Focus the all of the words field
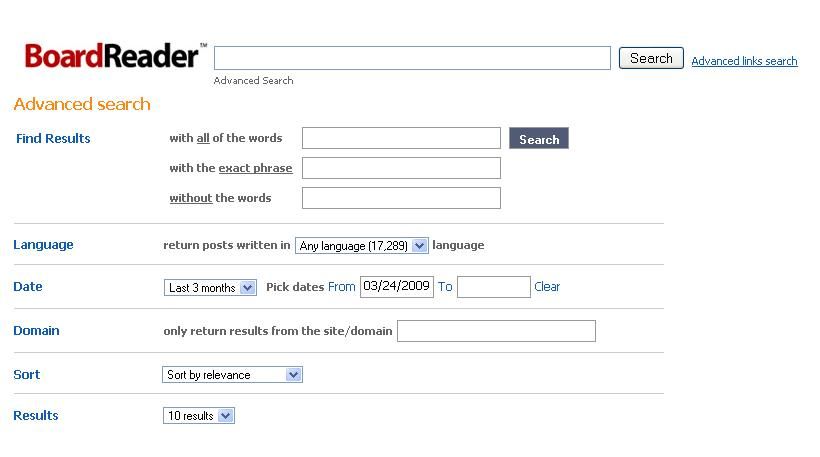Image resolution: width=820 pixels, height=457 pixels. (401, 138)
